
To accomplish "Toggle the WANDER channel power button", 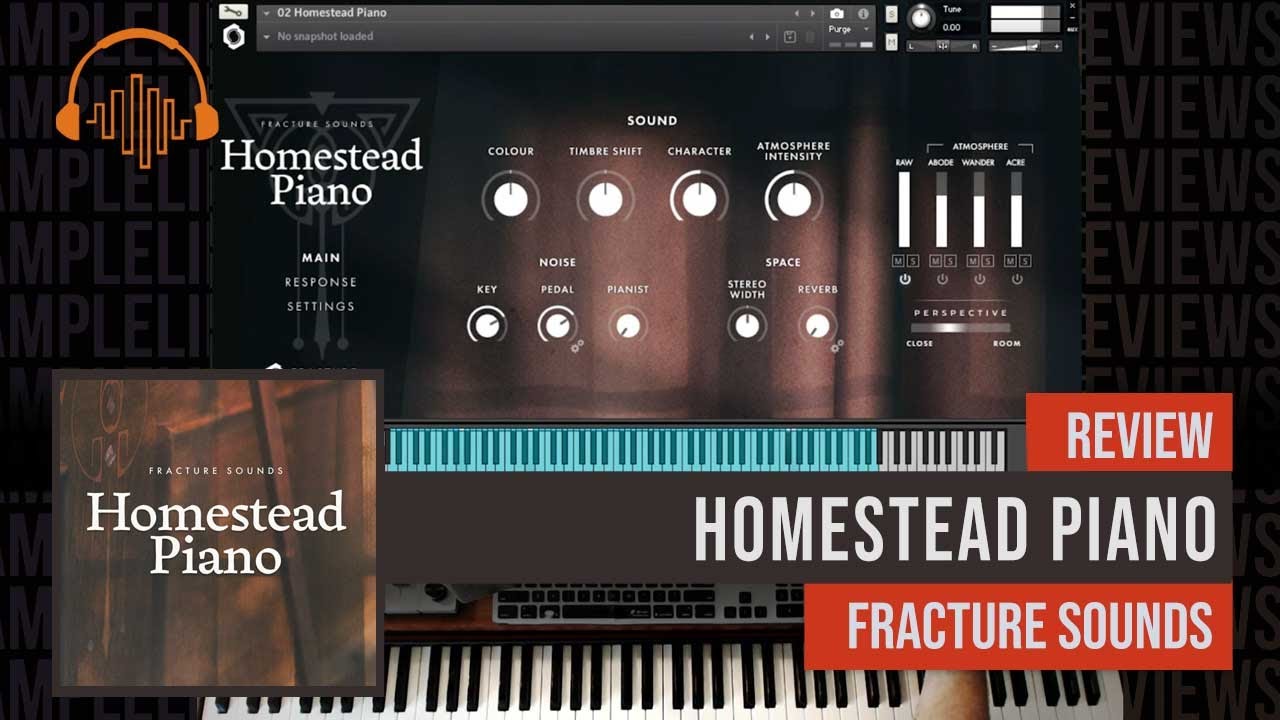I will tap(979, 280).
